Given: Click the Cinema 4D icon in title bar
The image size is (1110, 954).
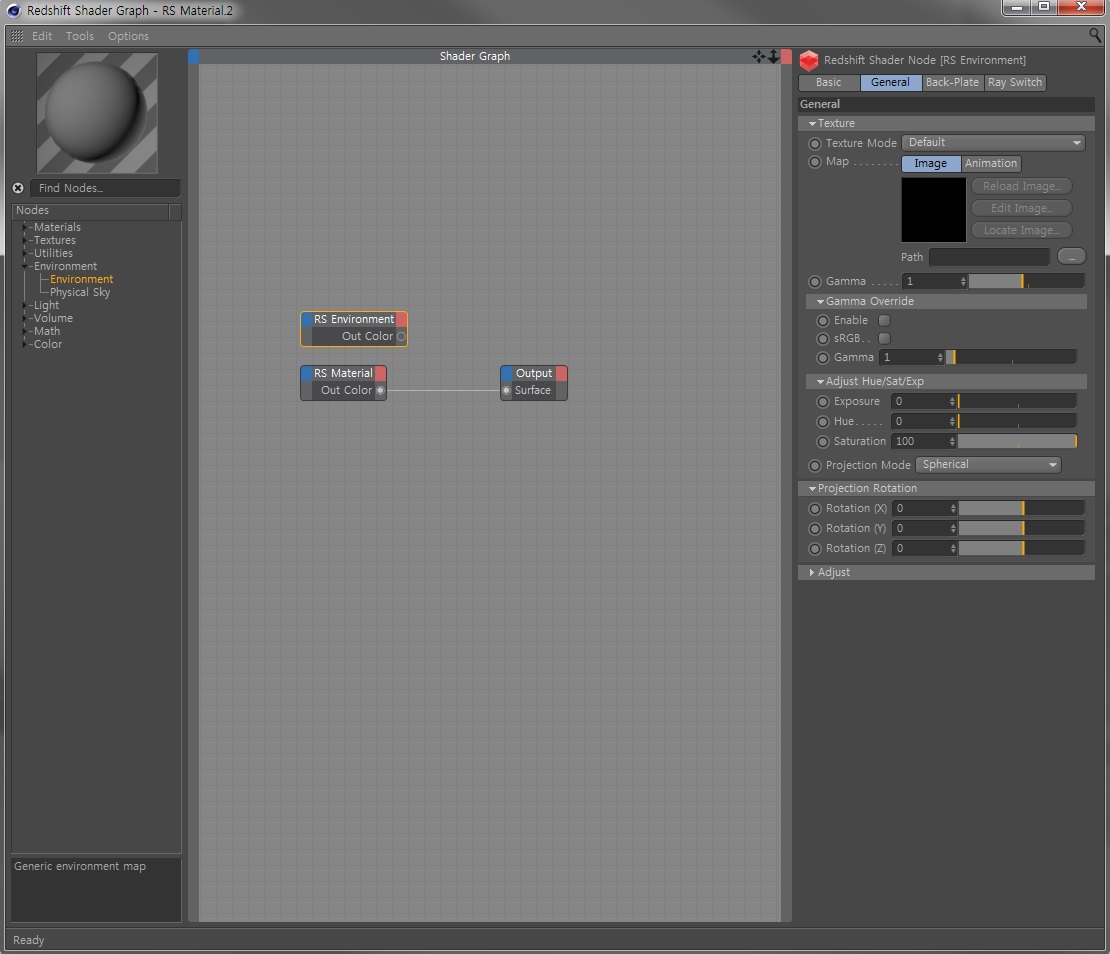Looking at the screenshot, I should click(13, 11).
